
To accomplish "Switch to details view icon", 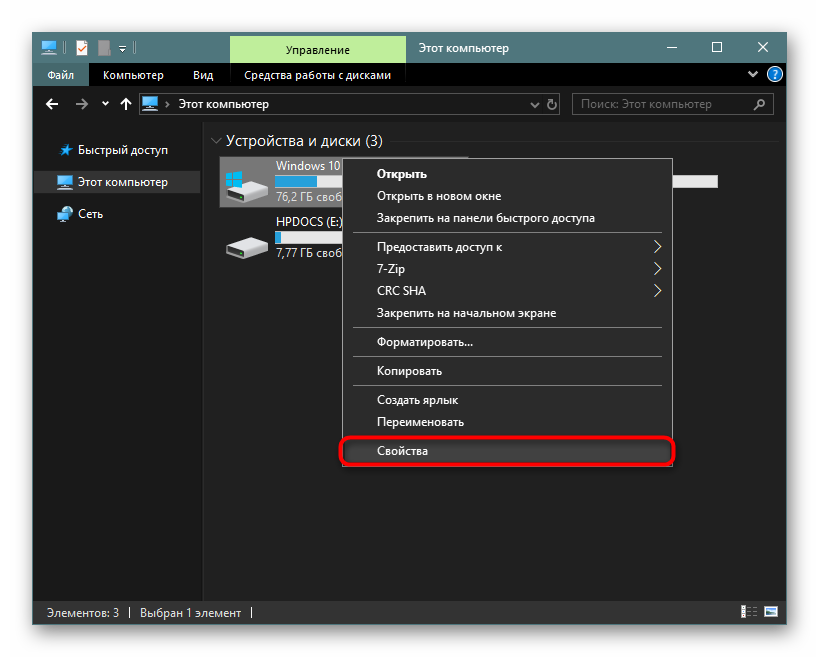I will click(749, 612).
